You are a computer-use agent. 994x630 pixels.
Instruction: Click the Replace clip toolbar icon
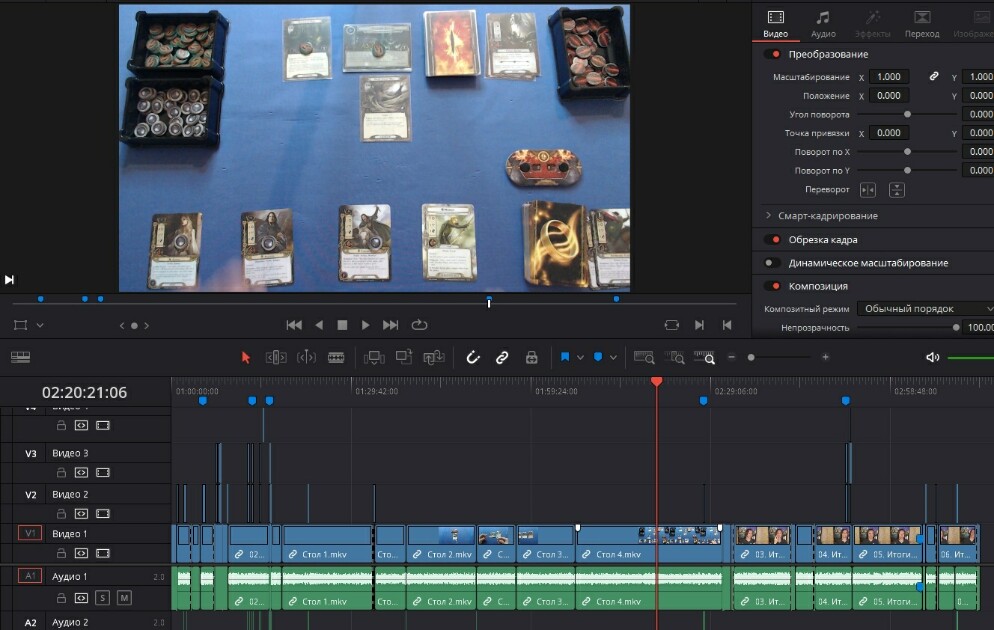click(434, 357)
